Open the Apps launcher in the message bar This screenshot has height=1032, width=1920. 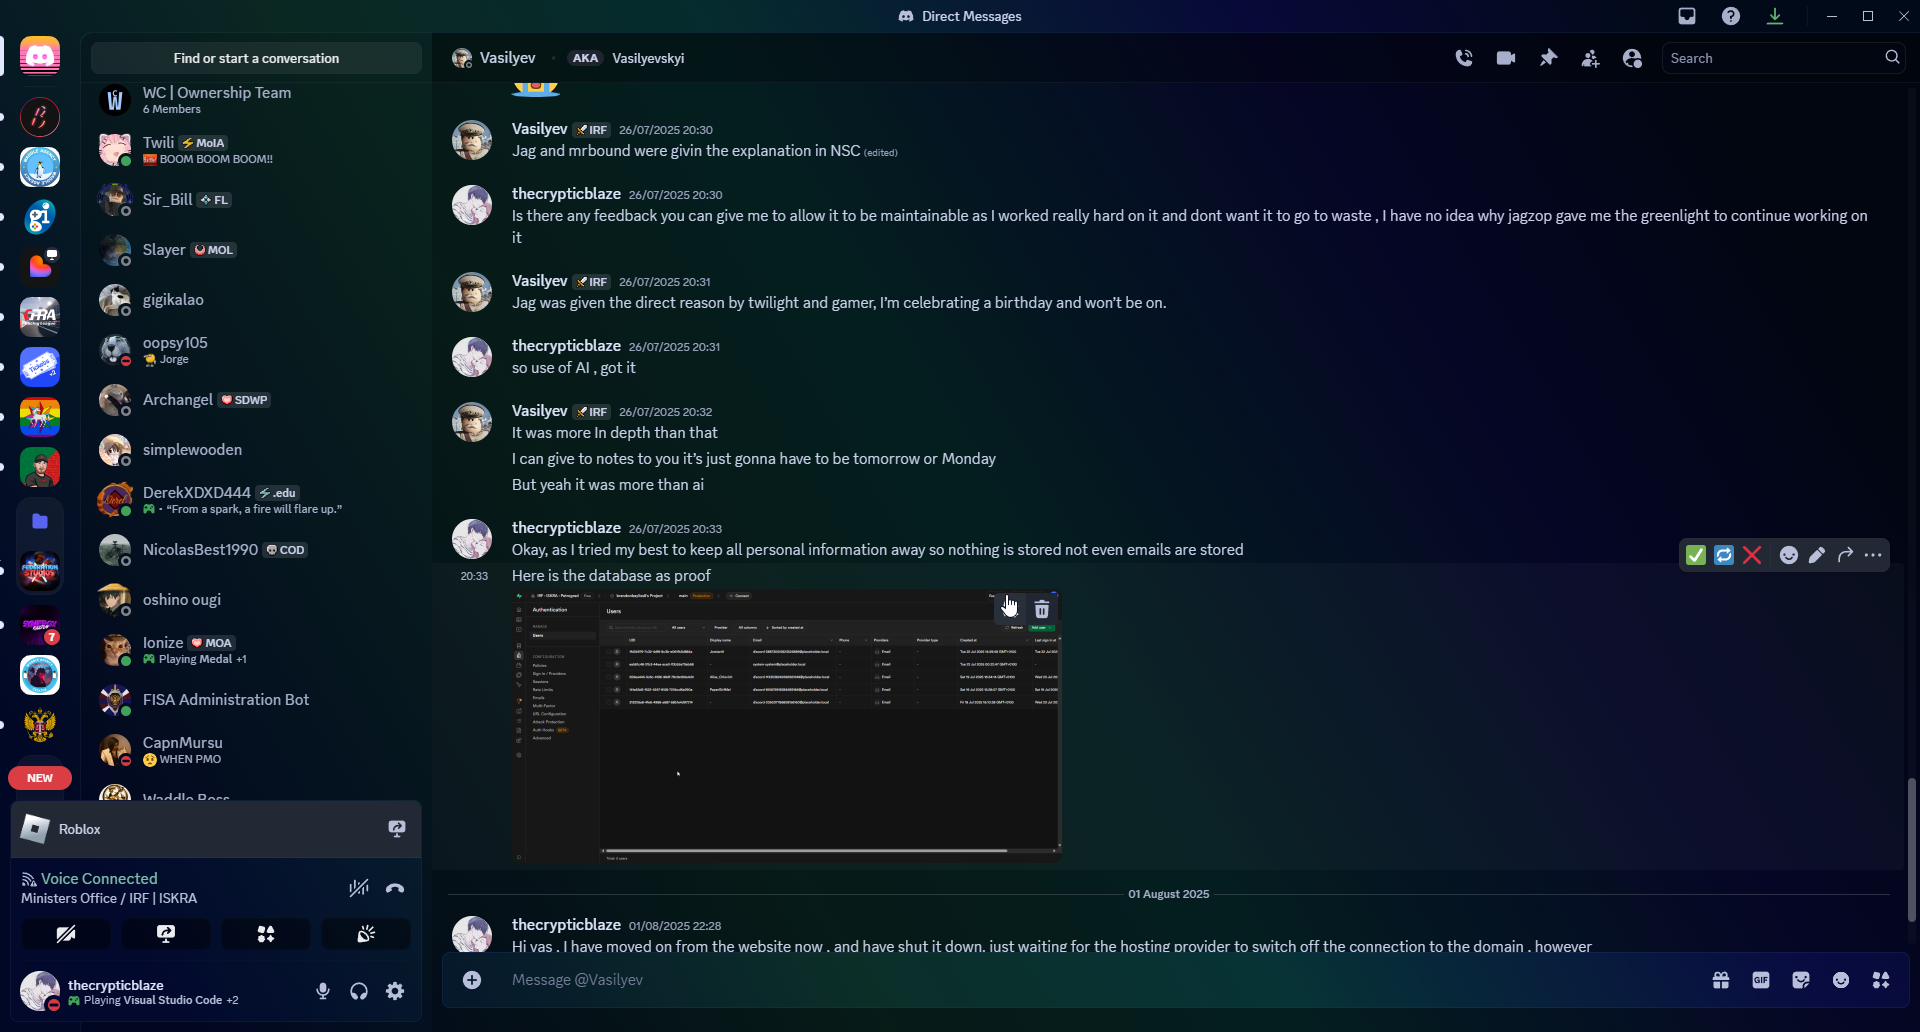(x=1881, y=980)
